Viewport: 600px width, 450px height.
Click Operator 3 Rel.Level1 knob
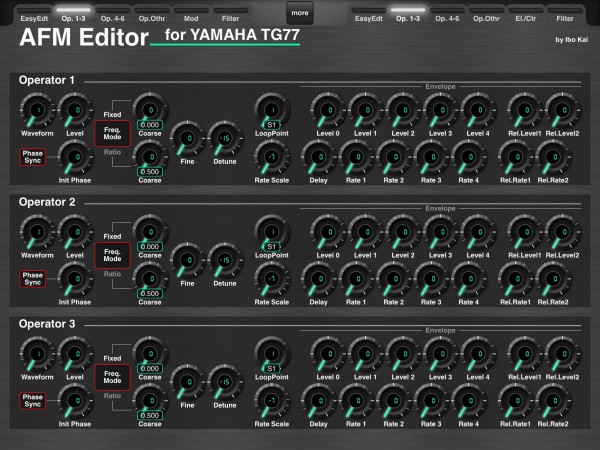pos(525,354)
